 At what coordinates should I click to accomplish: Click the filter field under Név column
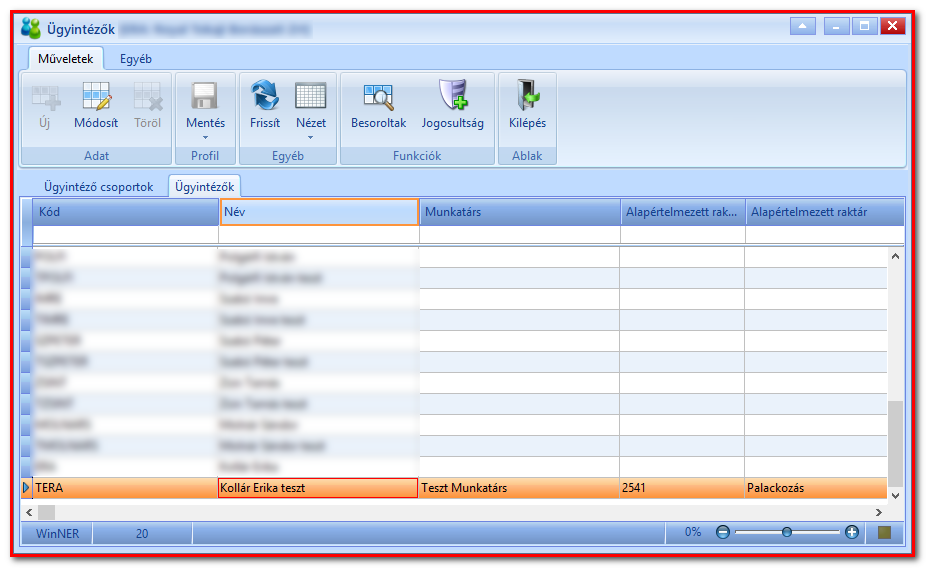[319, 235]
